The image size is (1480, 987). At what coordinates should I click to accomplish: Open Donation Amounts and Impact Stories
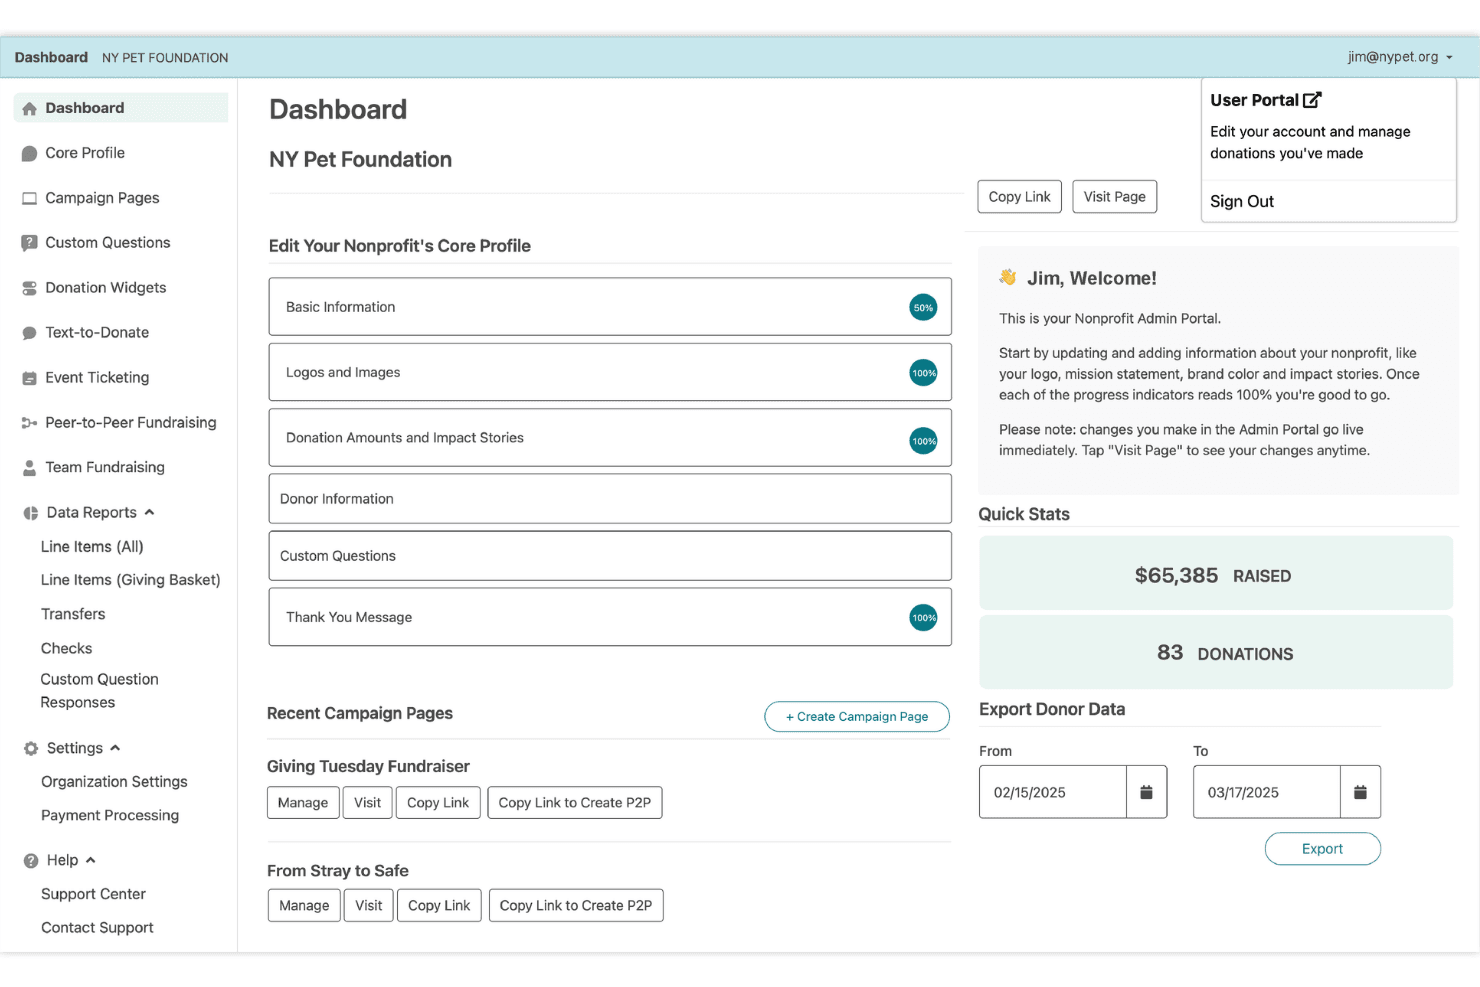click(610, 438)
